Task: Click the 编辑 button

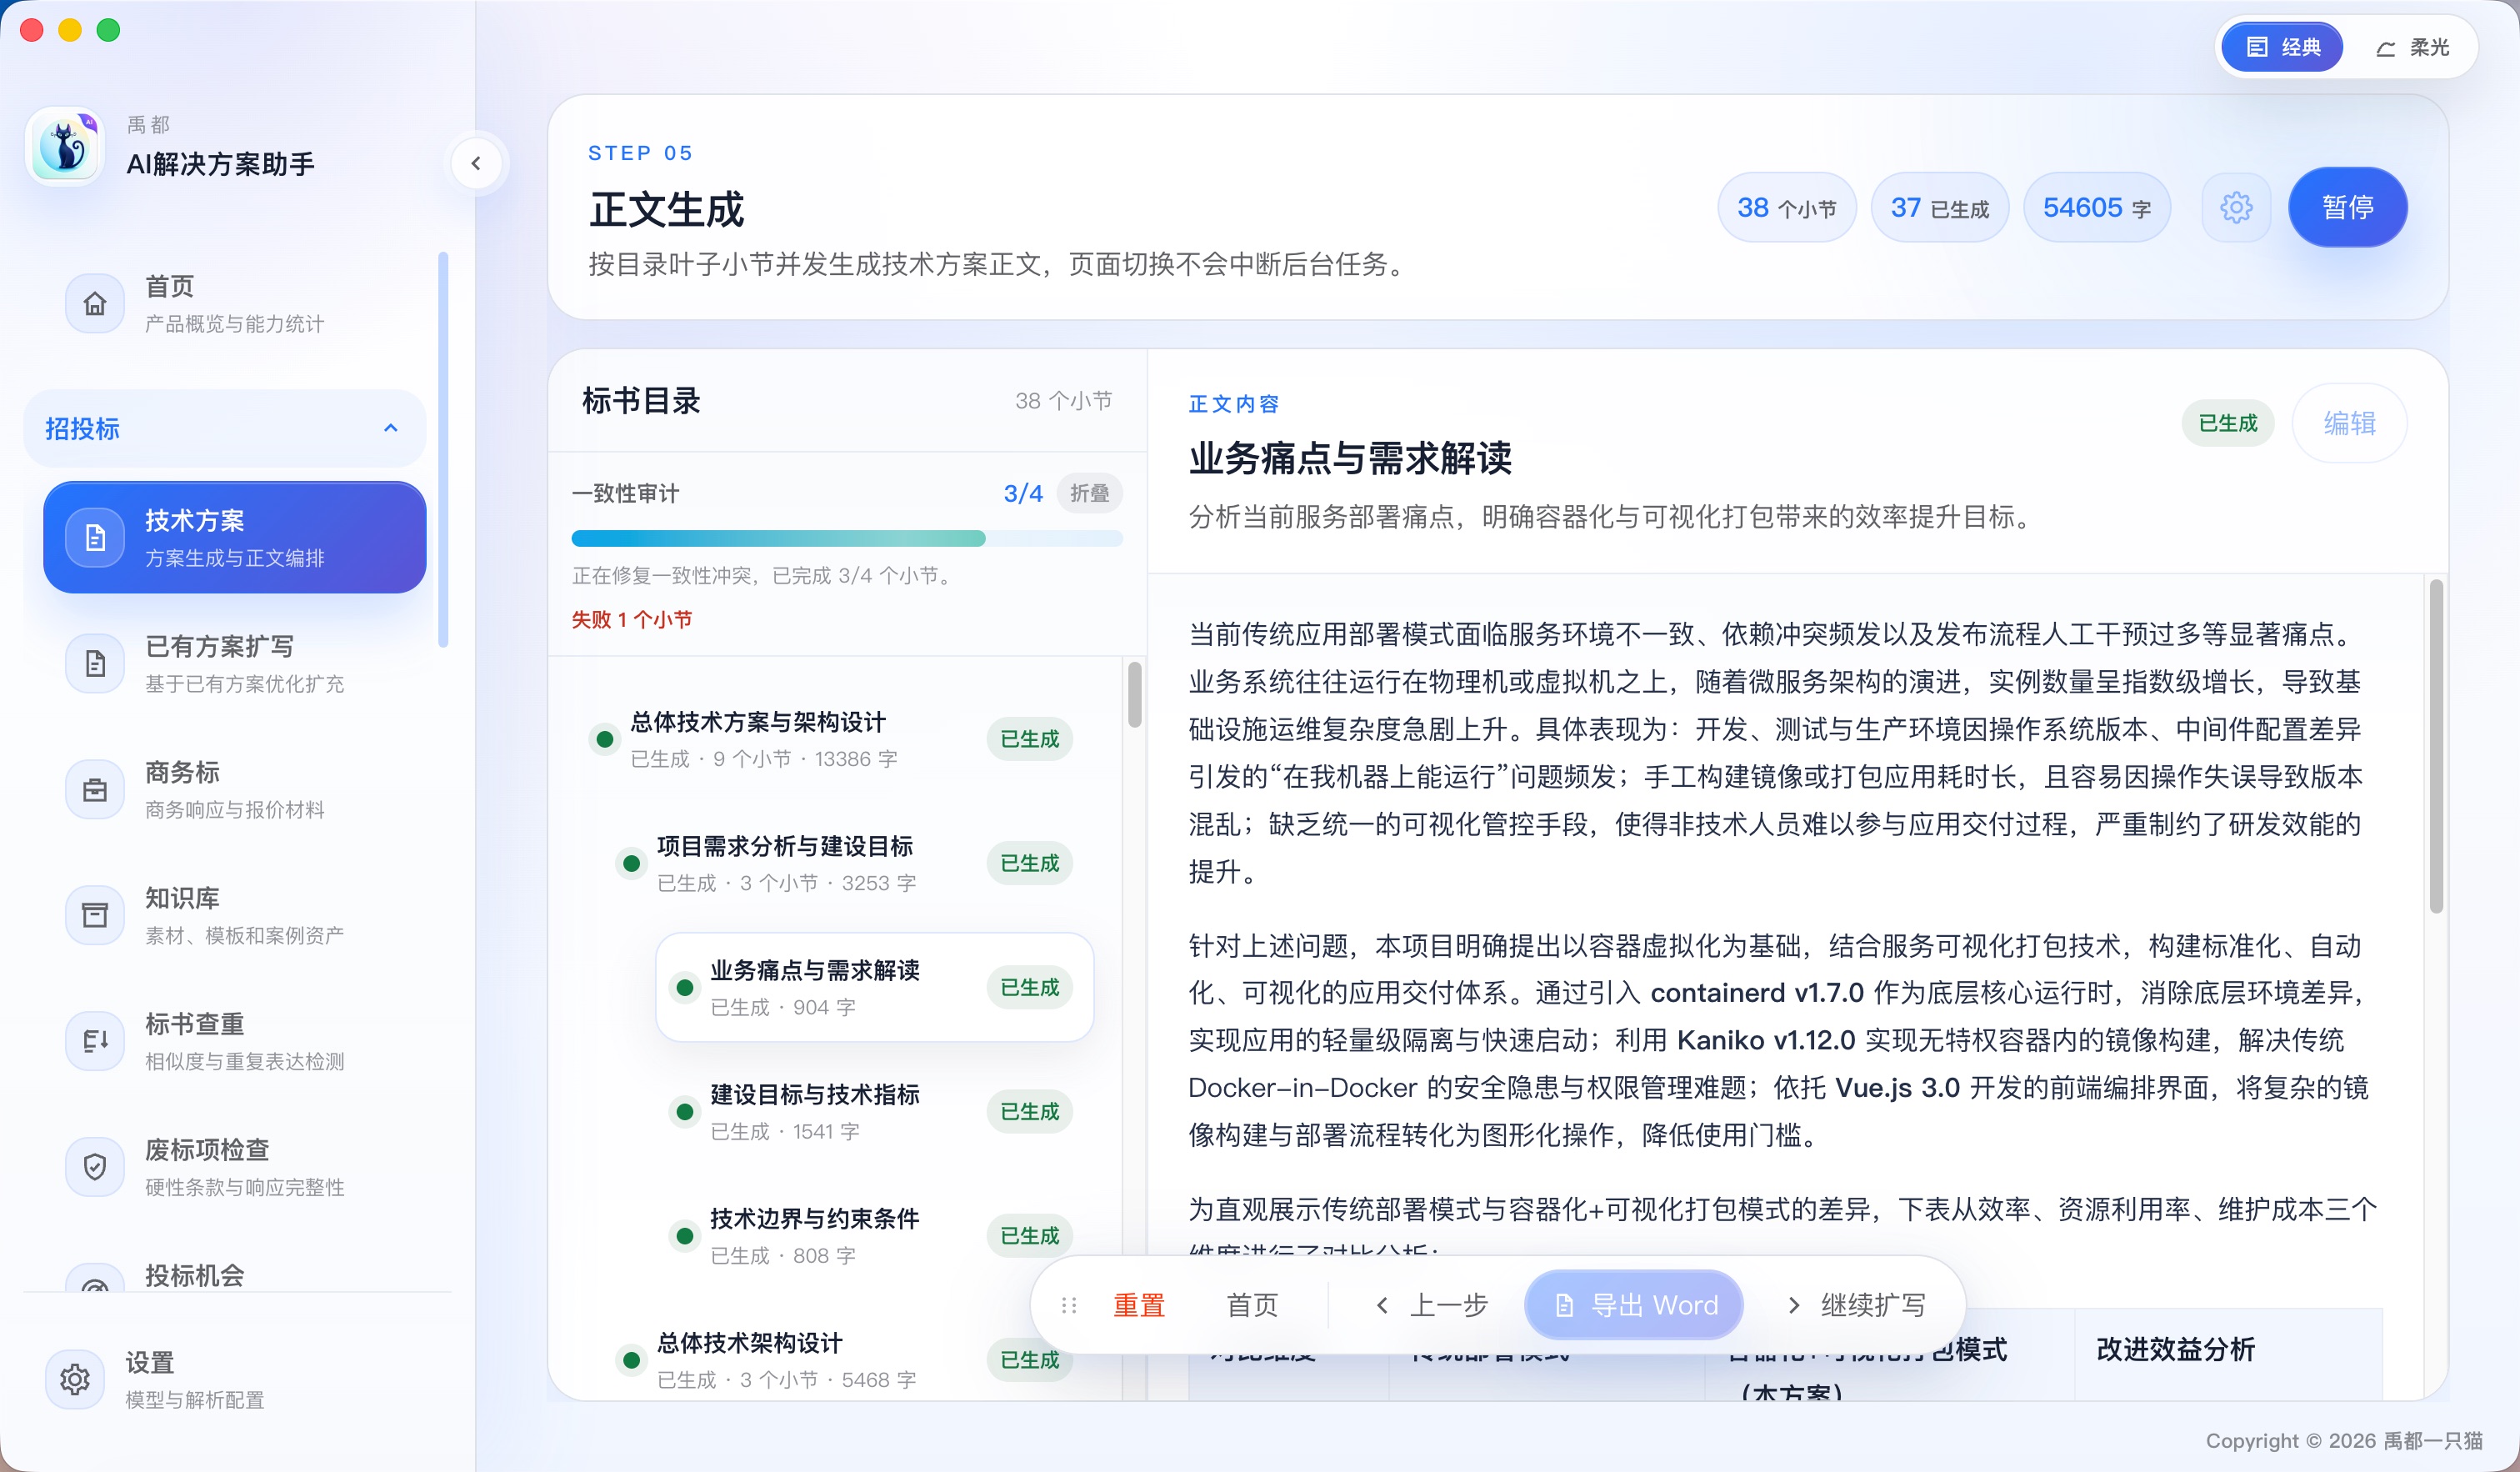Action: tap(2349, 423)
